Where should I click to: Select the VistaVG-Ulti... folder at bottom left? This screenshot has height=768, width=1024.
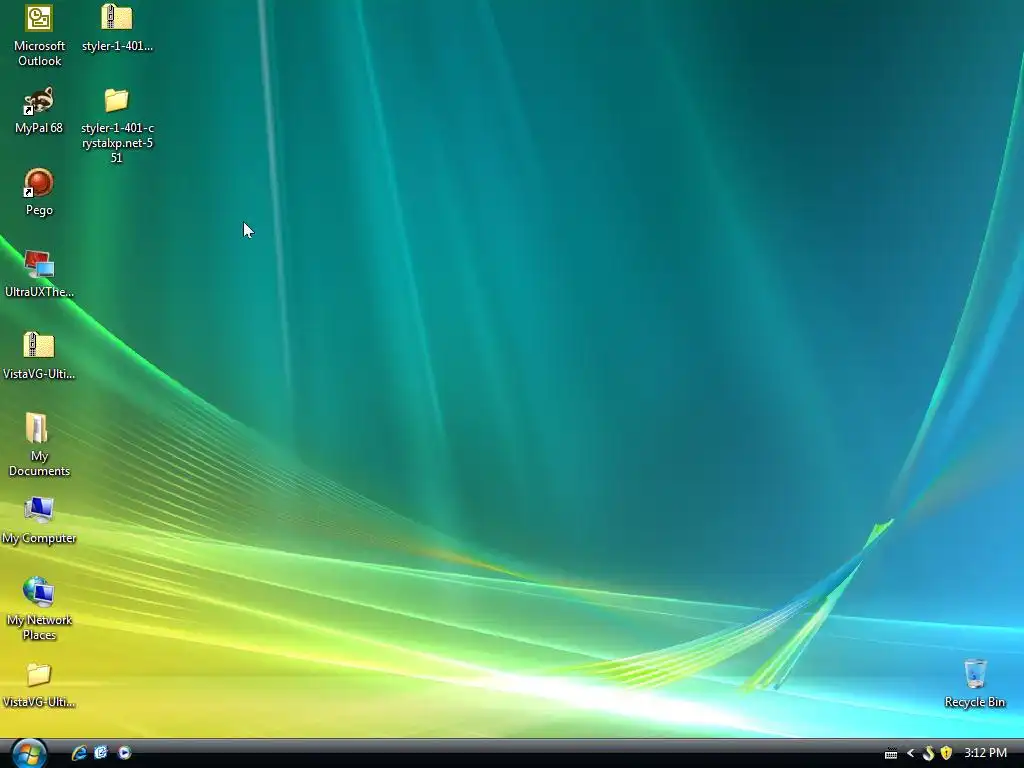click(x=39, y=675)
